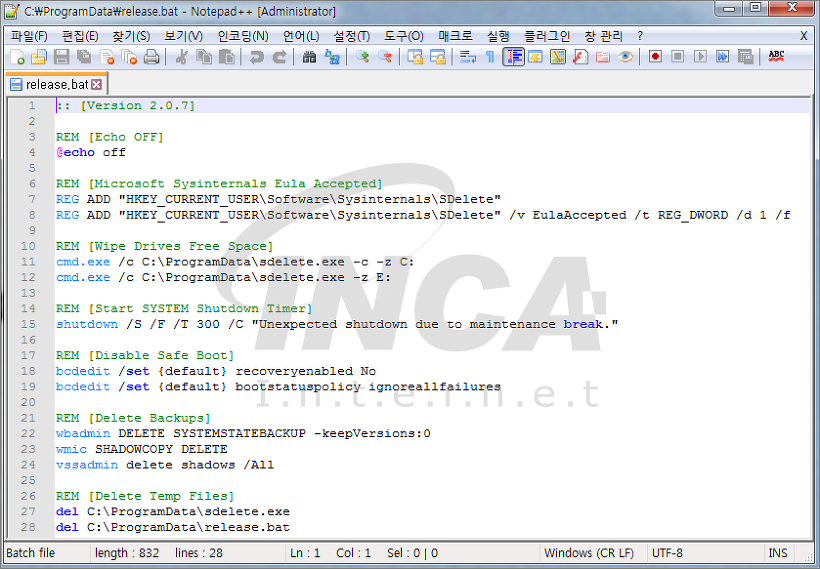Image resolution: width=820 pixels, height=569 pixels.
Task: Open the 도구(O) menu
Action: [x=404, y=36]
